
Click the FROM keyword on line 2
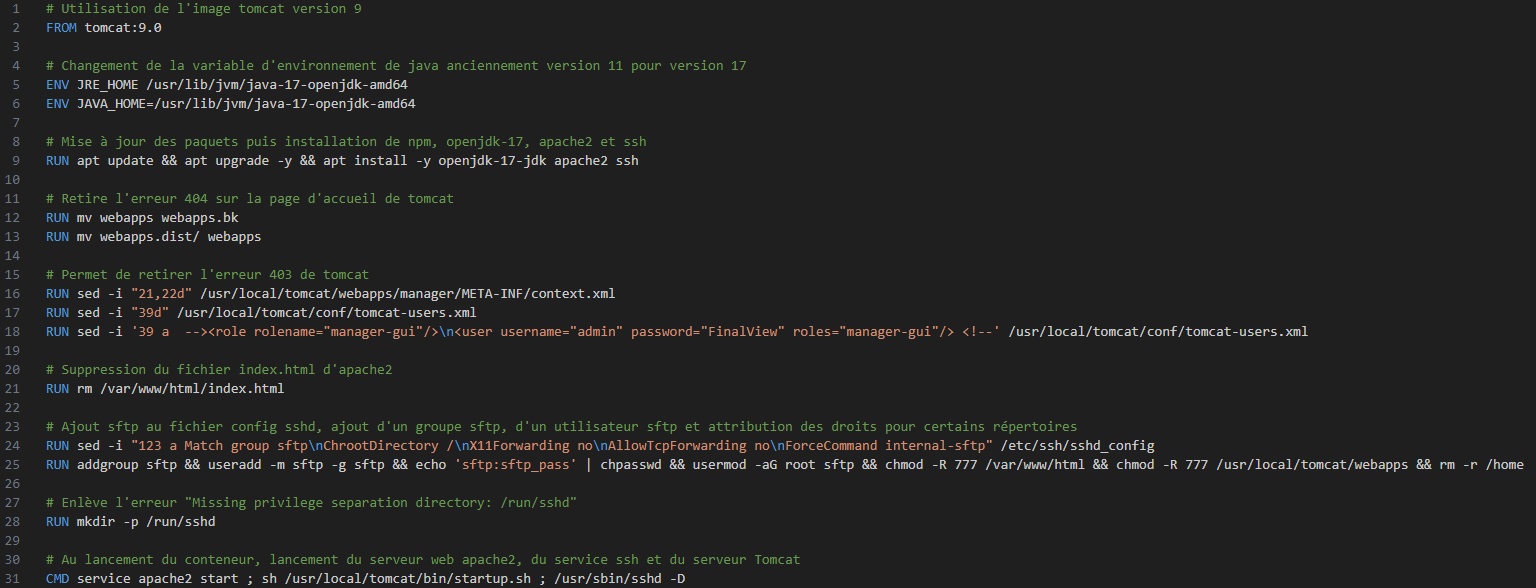[57, 27]
